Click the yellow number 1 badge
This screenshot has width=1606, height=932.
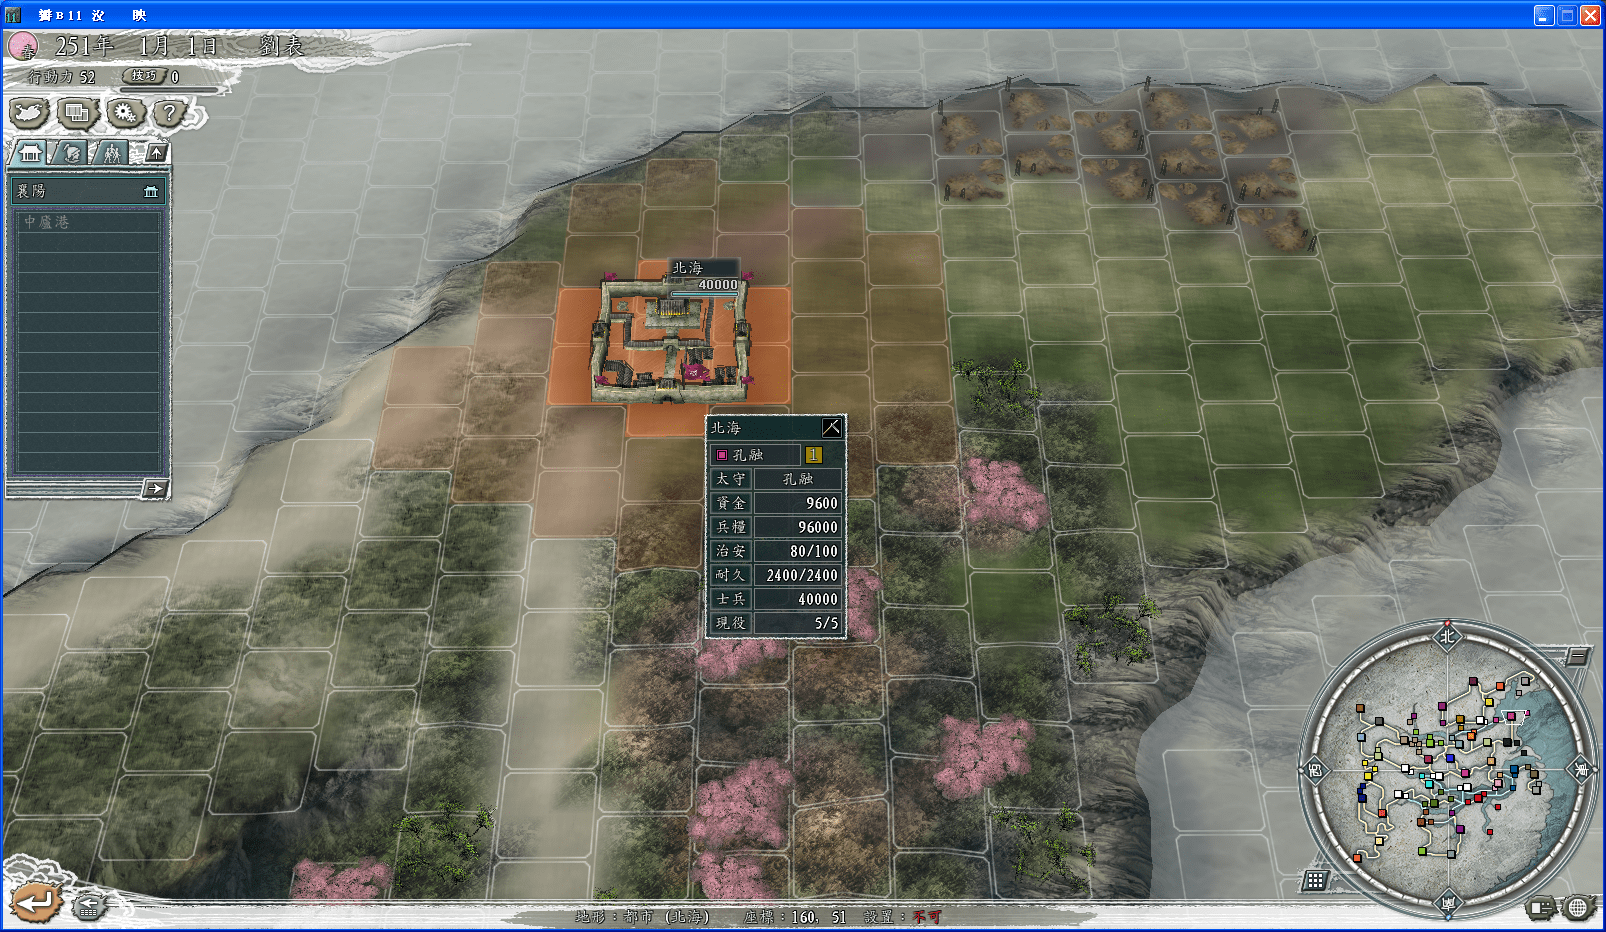tap(813, 454)
